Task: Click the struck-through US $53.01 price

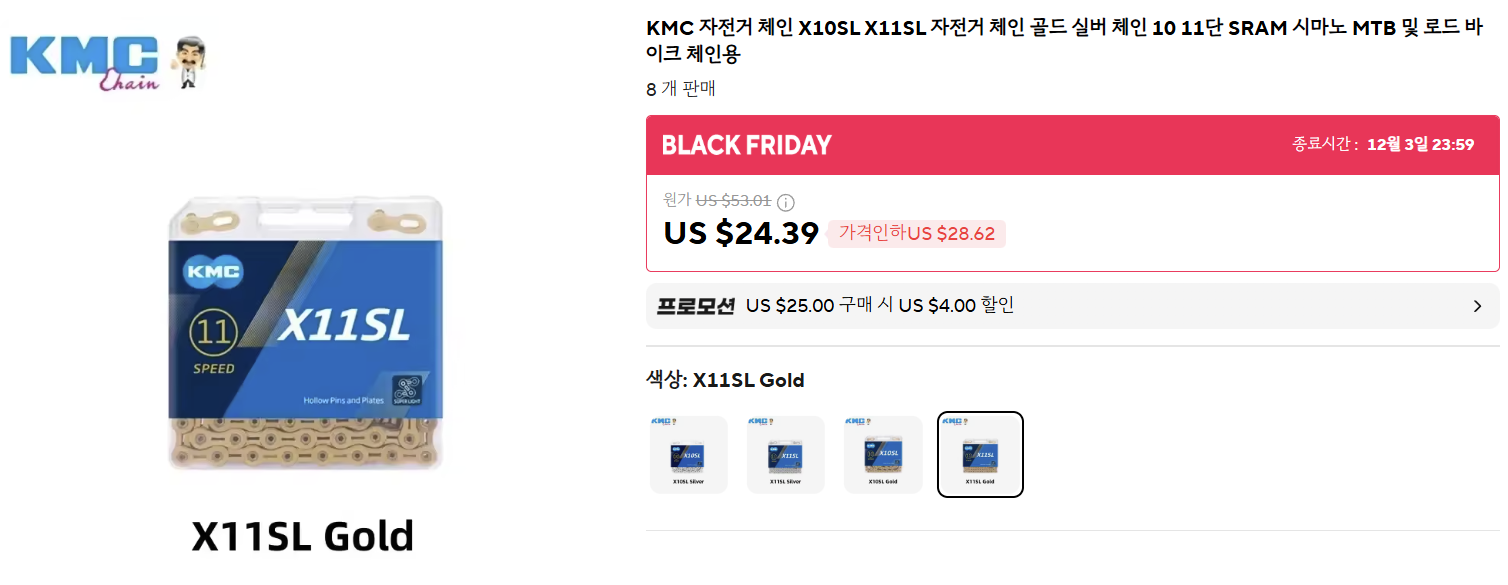Action: coord(733,201)
